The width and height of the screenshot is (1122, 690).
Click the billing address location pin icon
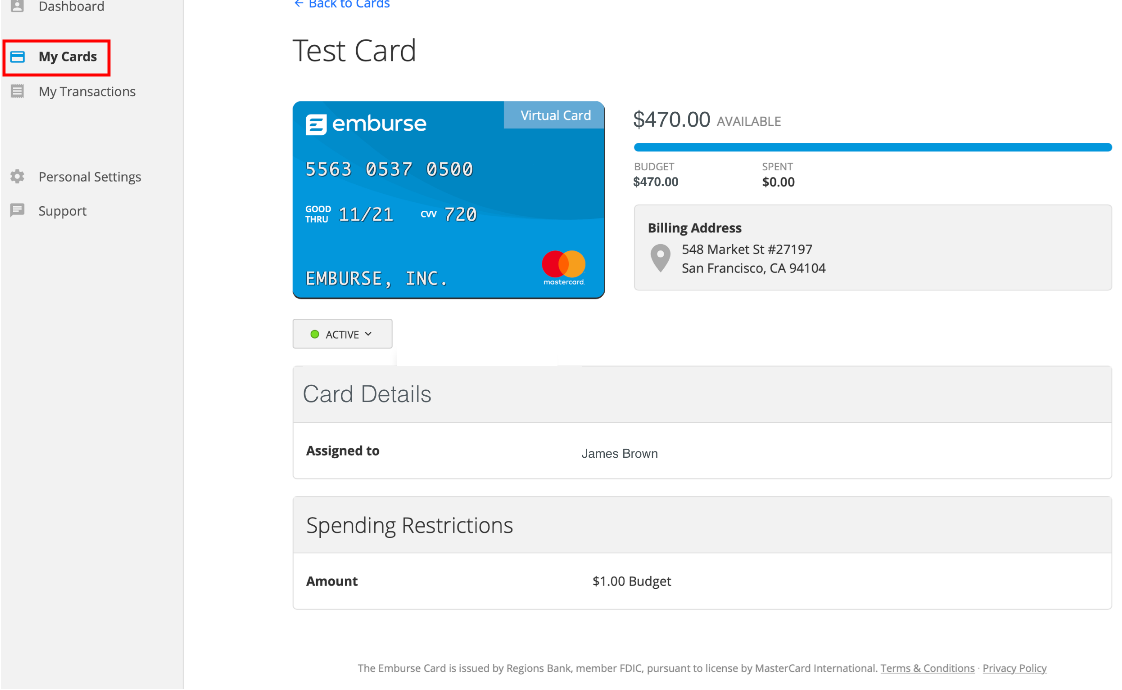[x=660, y=258]
